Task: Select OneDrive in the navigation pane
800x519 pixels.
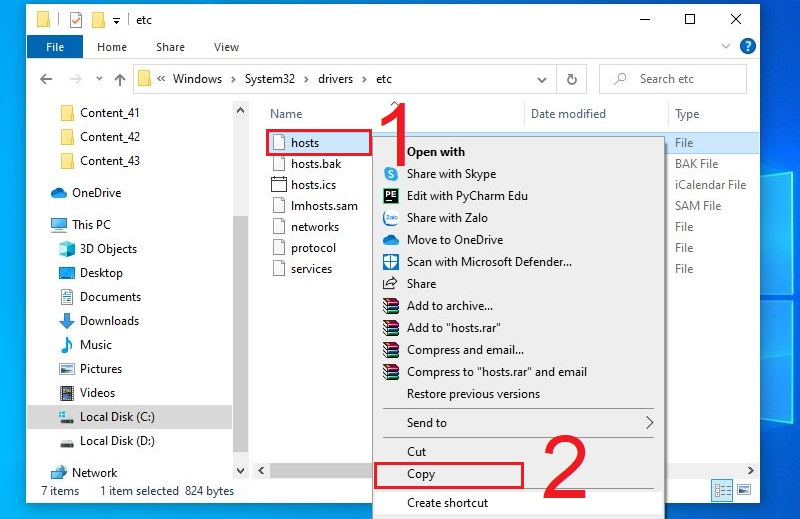Action: 96,193
